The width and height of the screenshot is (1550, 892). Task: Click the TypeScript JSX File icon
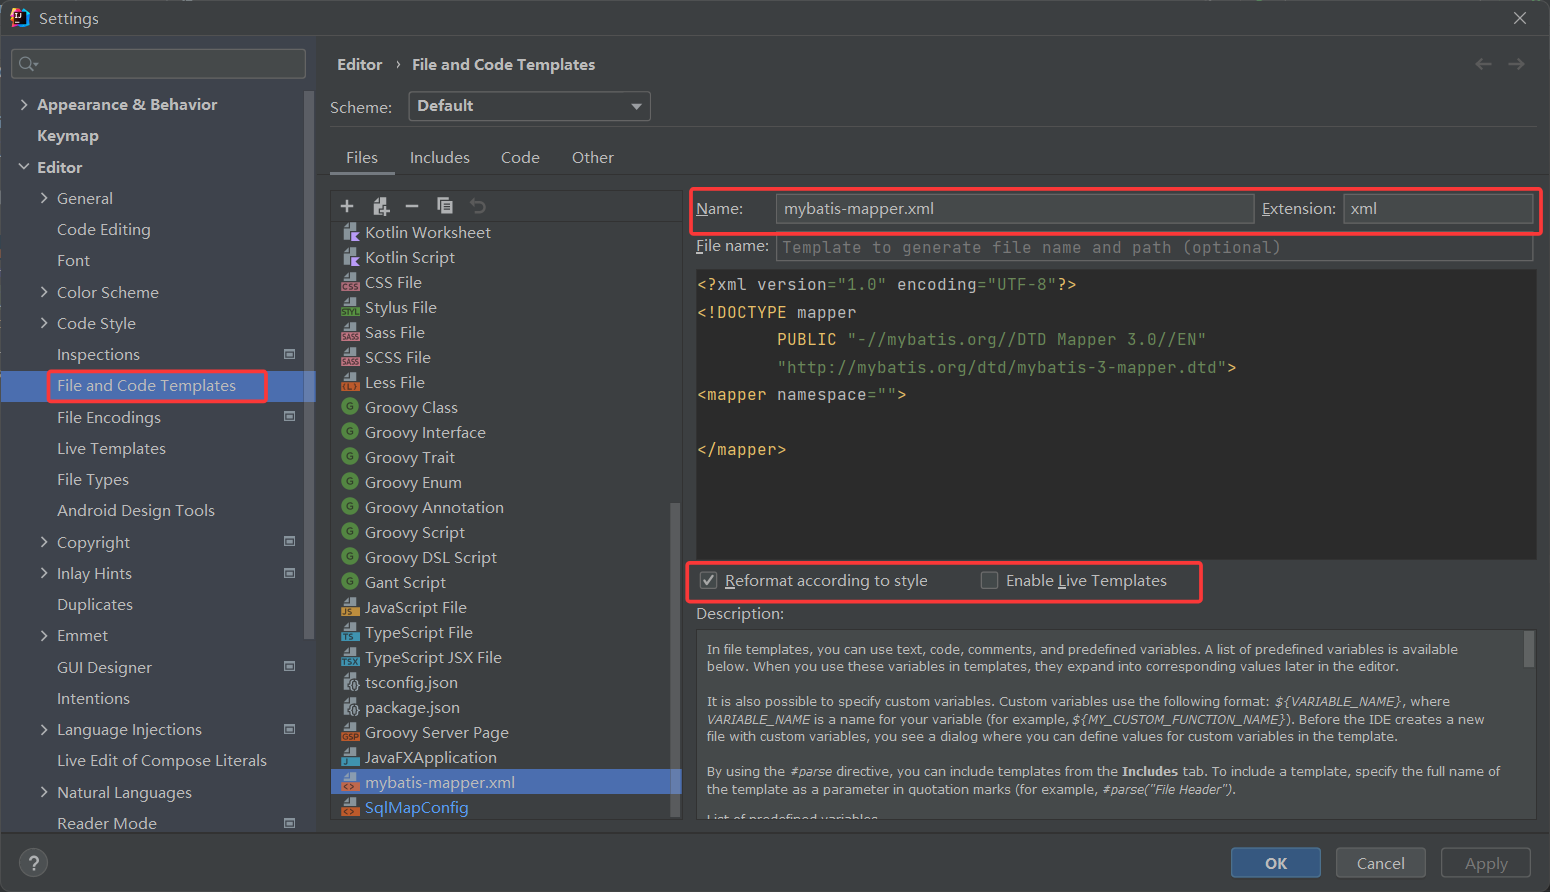tap(350, 657)
